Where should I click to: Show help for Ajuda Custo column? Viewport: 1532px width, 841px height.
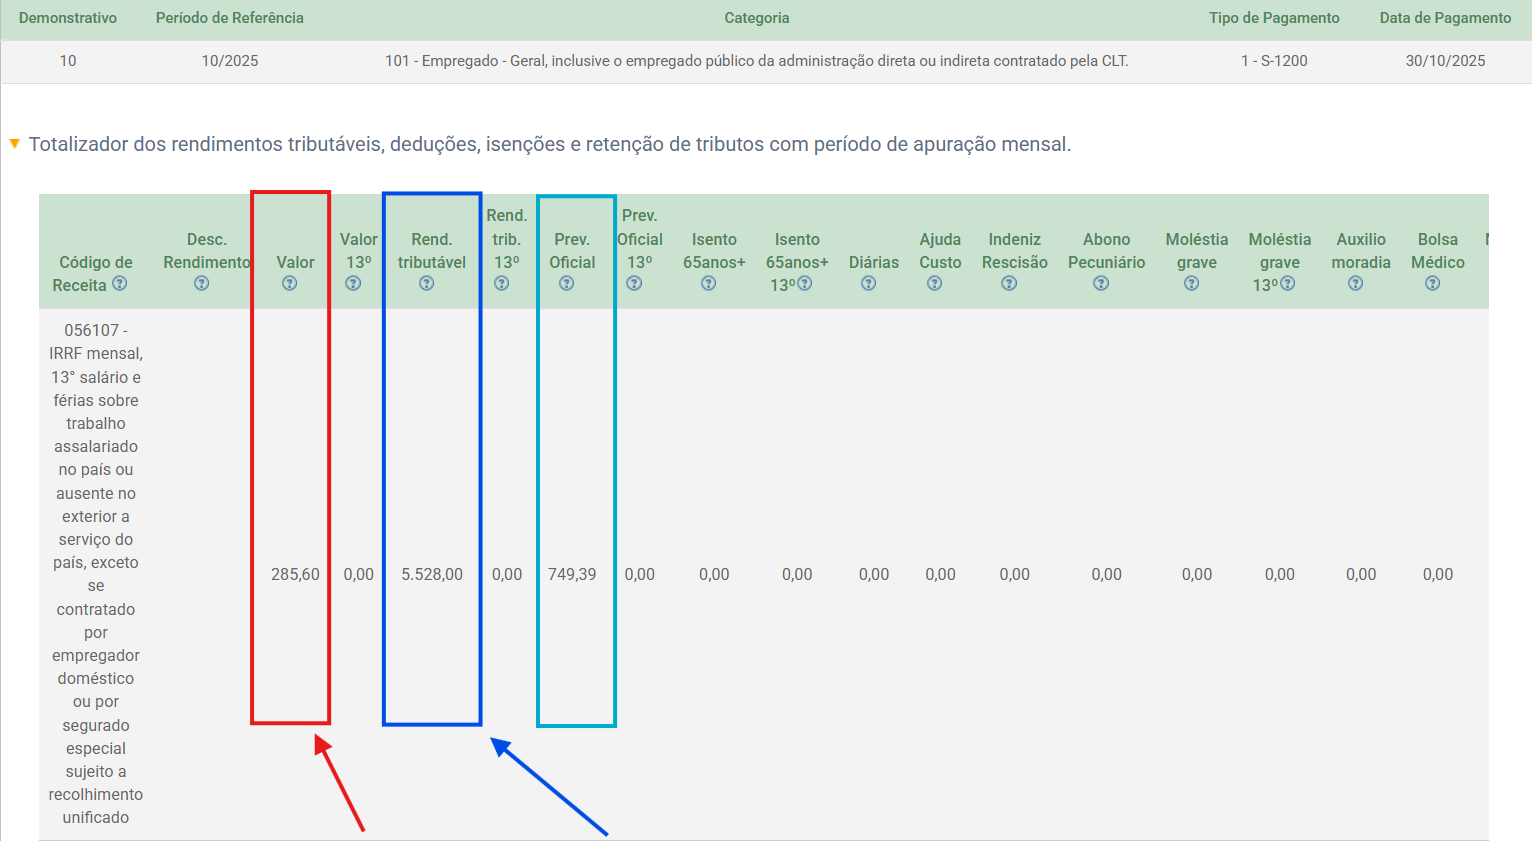coord(935,284)
